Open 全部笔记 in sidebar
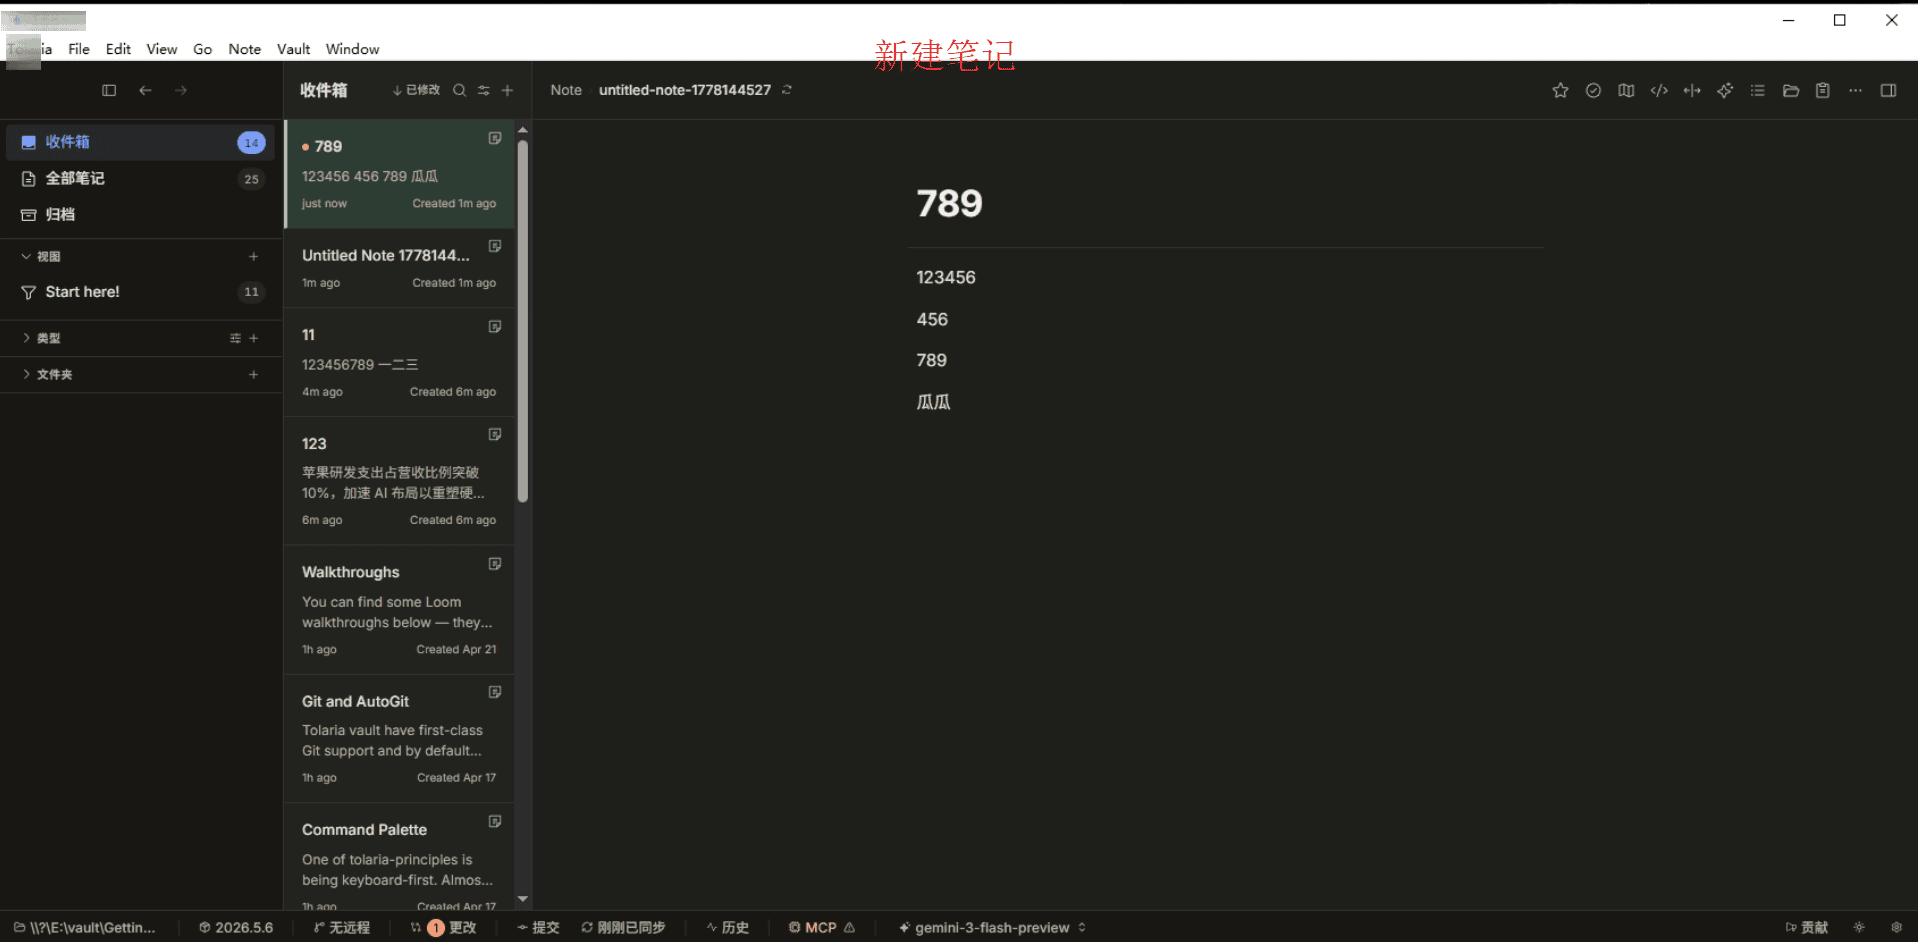This screenshot has height=942, width=1918. pyautogui.click(x=141, y=178)
